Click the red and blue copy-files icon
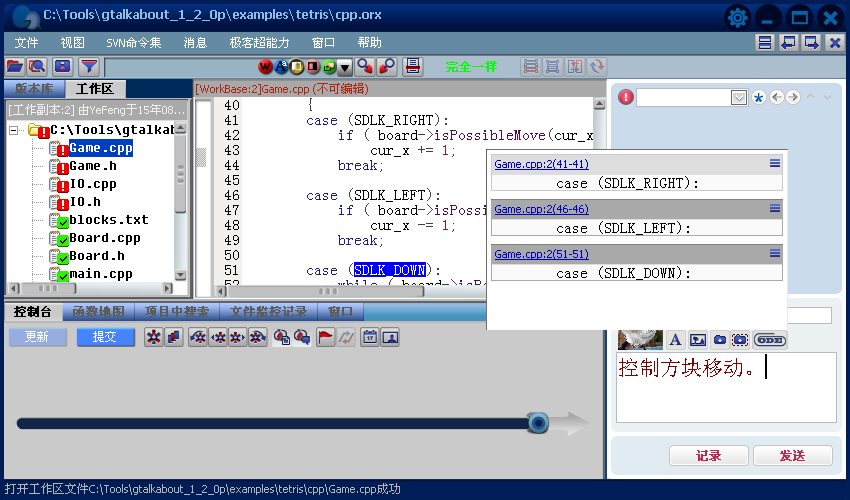850x500 pixels. (173, 337)
